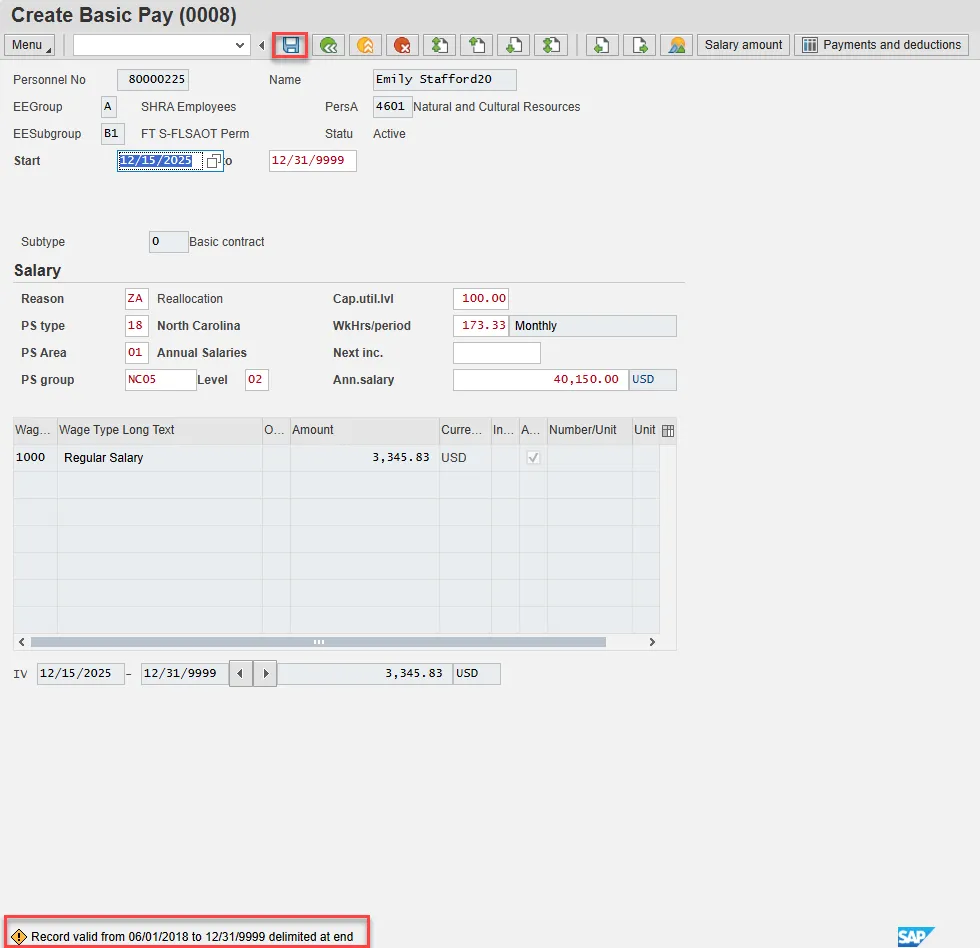The height and width of the screenshot is (948, 980).
Task: Click the red Cancel icon
Action: [402, 45]
